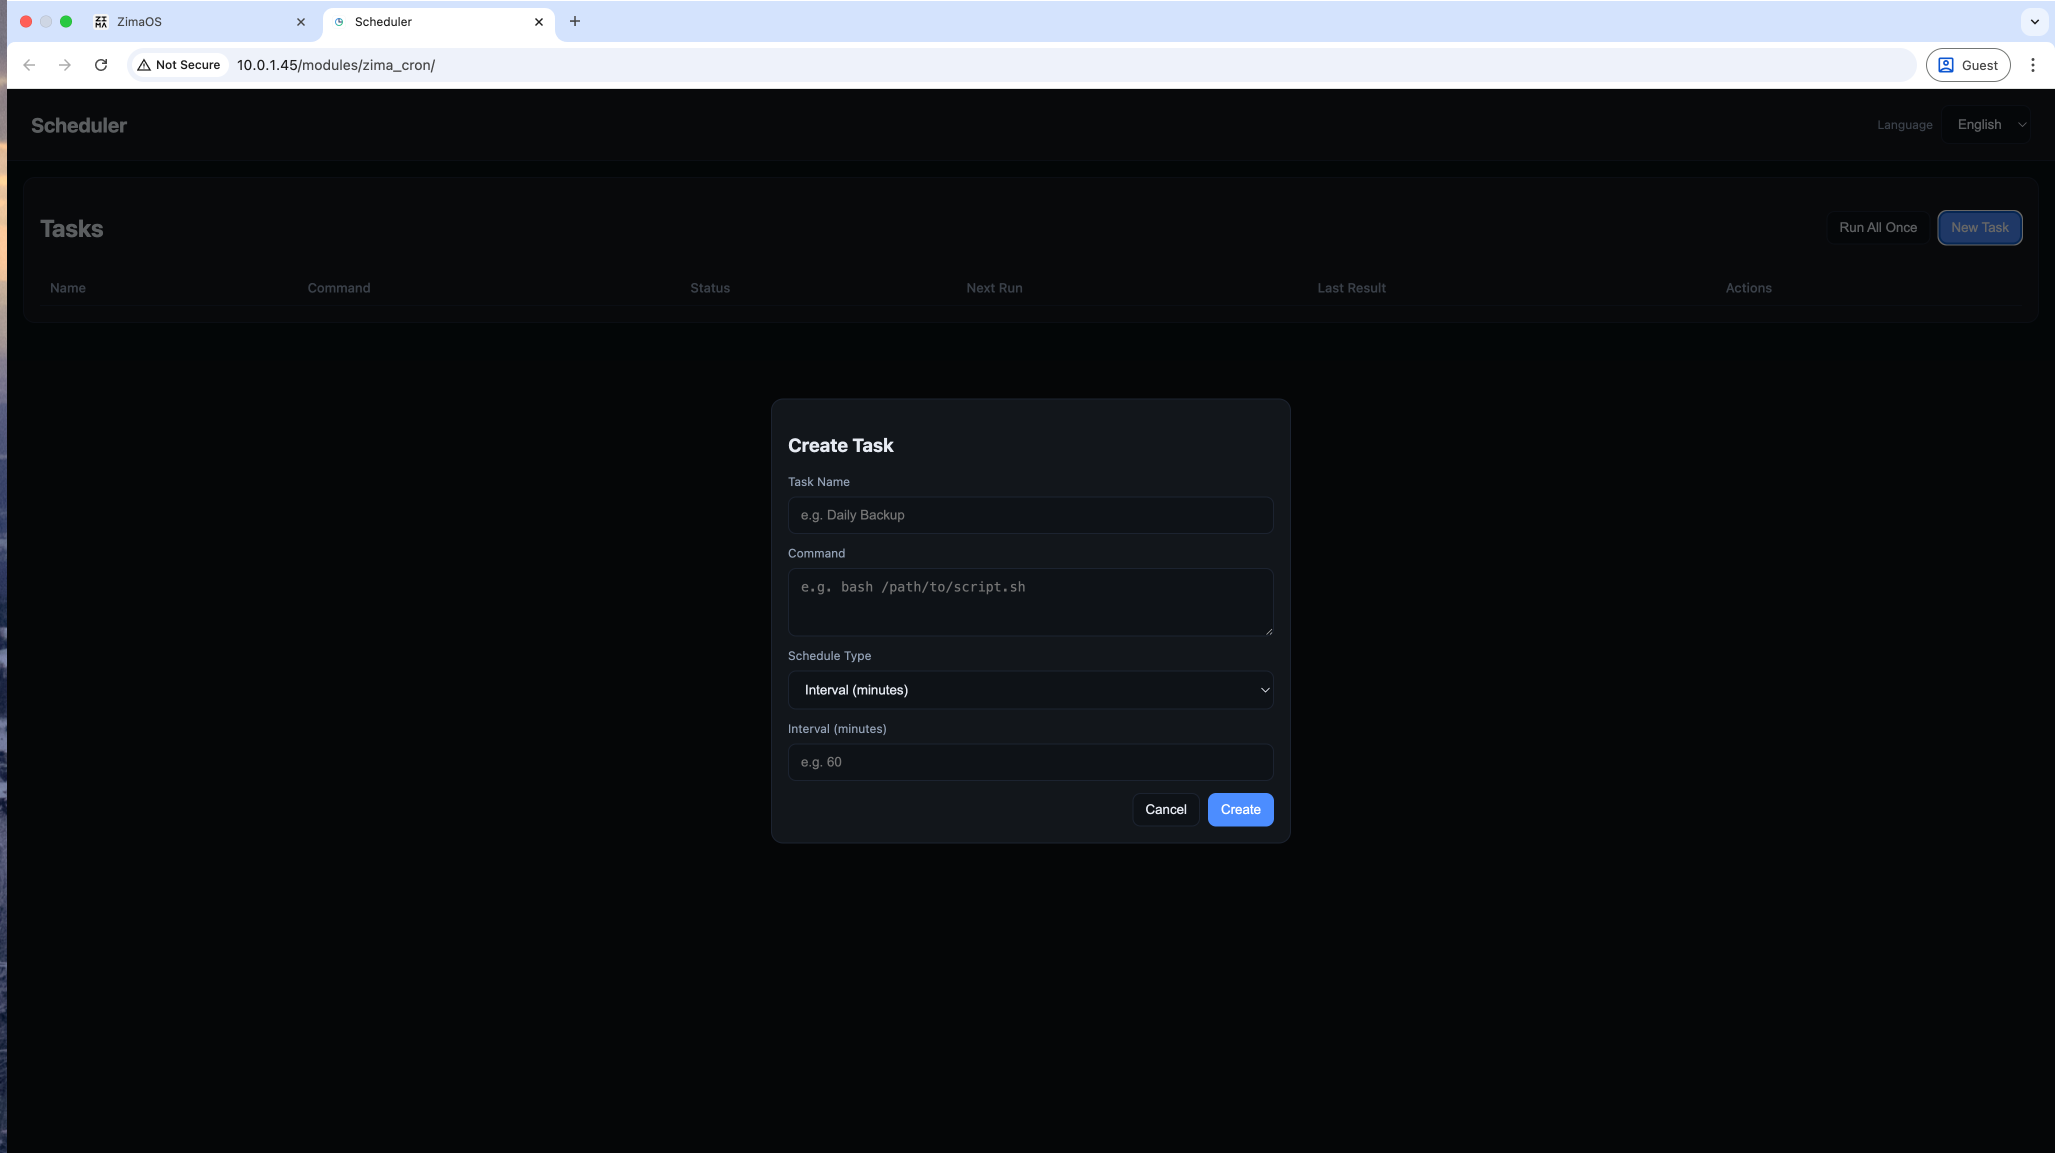Click the Interval minutes input

[x=1030, y=762]
